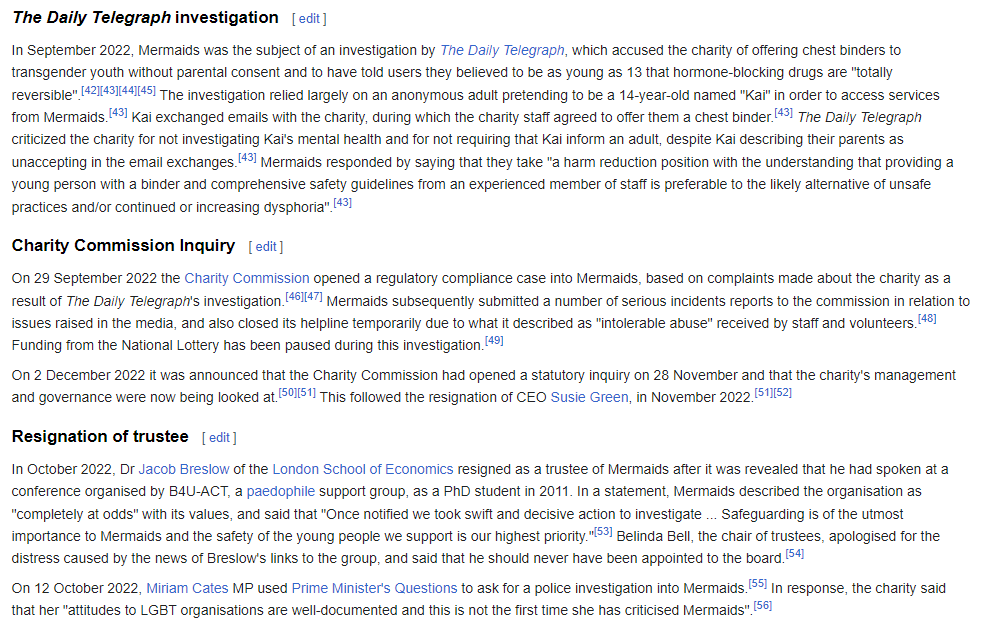Jump to citation 45
999x635 pixels.
click(x=147, y=90)
